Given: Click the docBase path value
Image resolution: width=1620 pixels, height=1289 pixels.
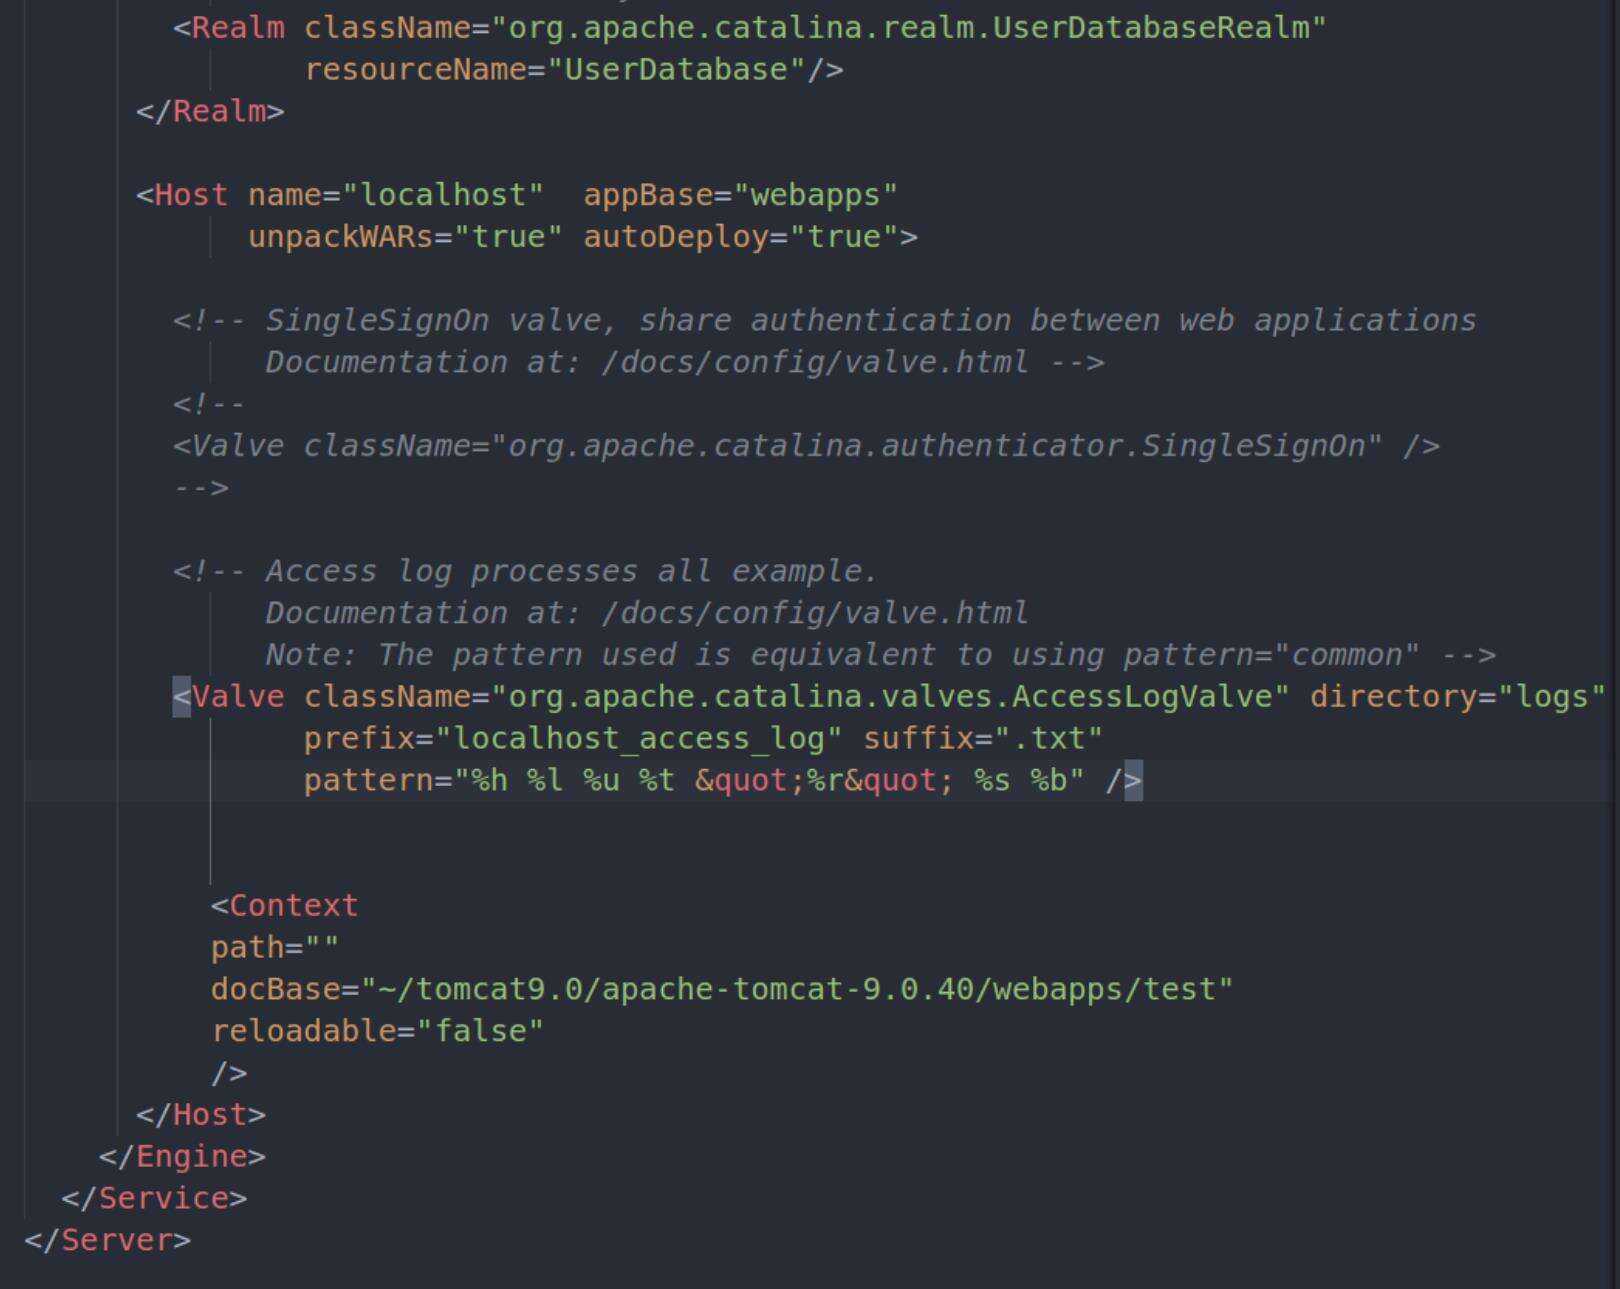Looking at the screenshot, I should (797, 990).
